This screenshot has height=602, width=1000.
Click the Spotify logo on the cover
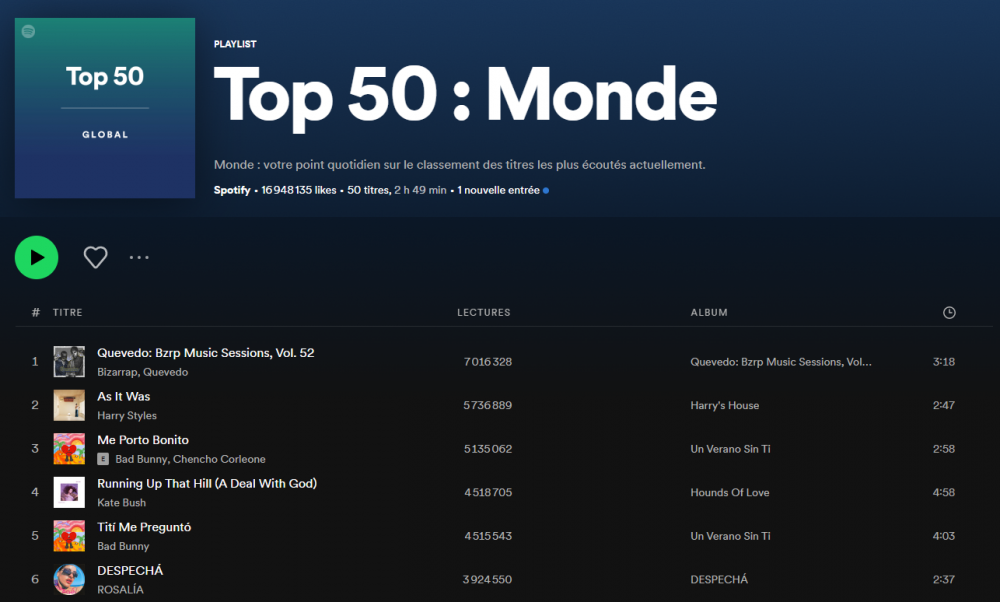29,31
